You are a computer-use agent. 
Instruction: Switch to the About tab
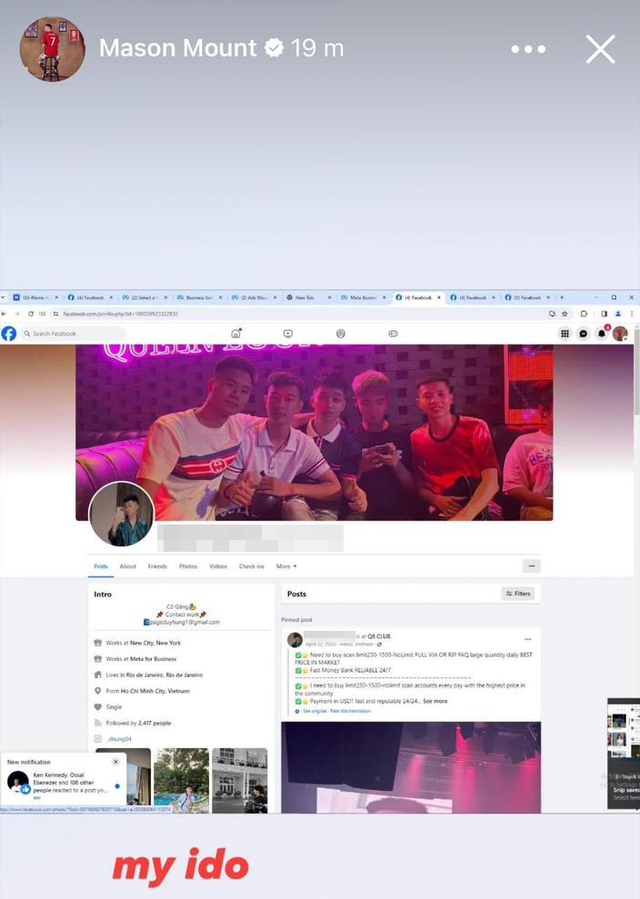click(128, 566)
